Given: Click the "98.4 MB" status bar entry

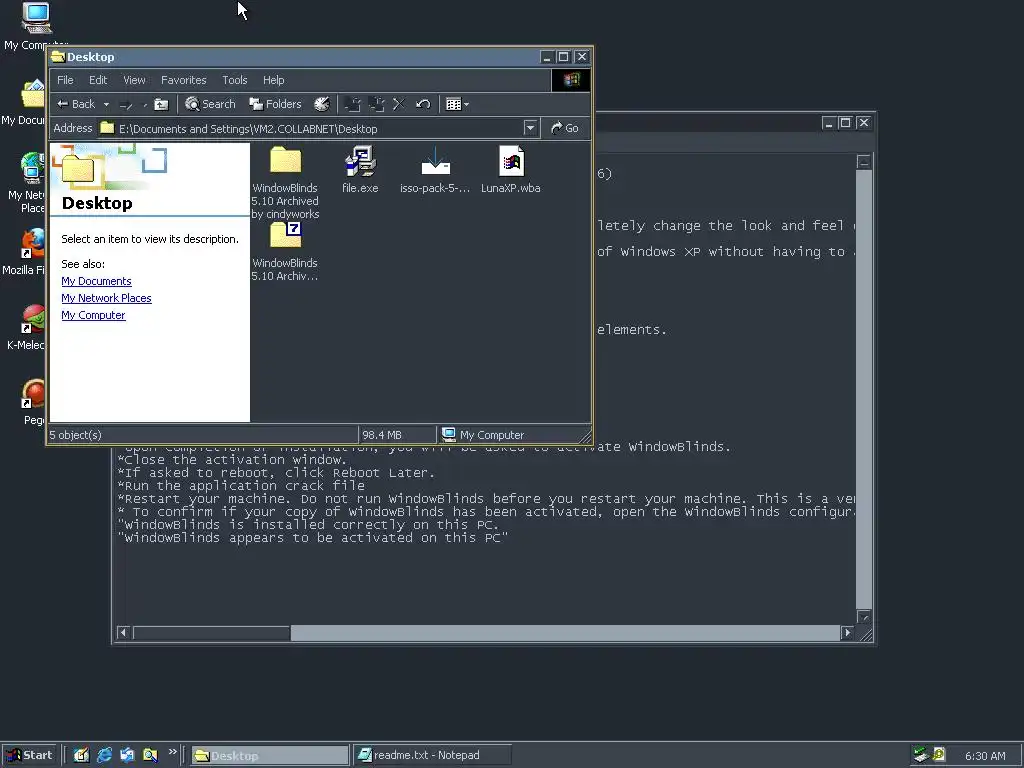Looking at the screenshot, I should [382, 435].
